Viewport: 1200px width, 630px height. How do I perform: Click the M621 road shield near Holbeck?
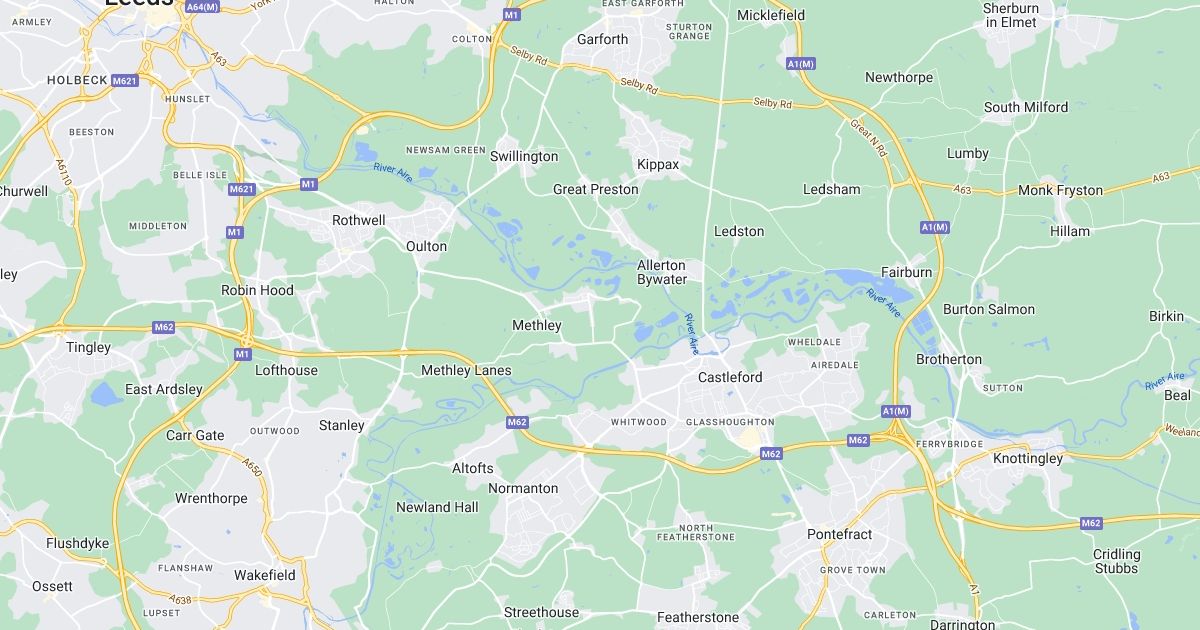click(125, 81)
